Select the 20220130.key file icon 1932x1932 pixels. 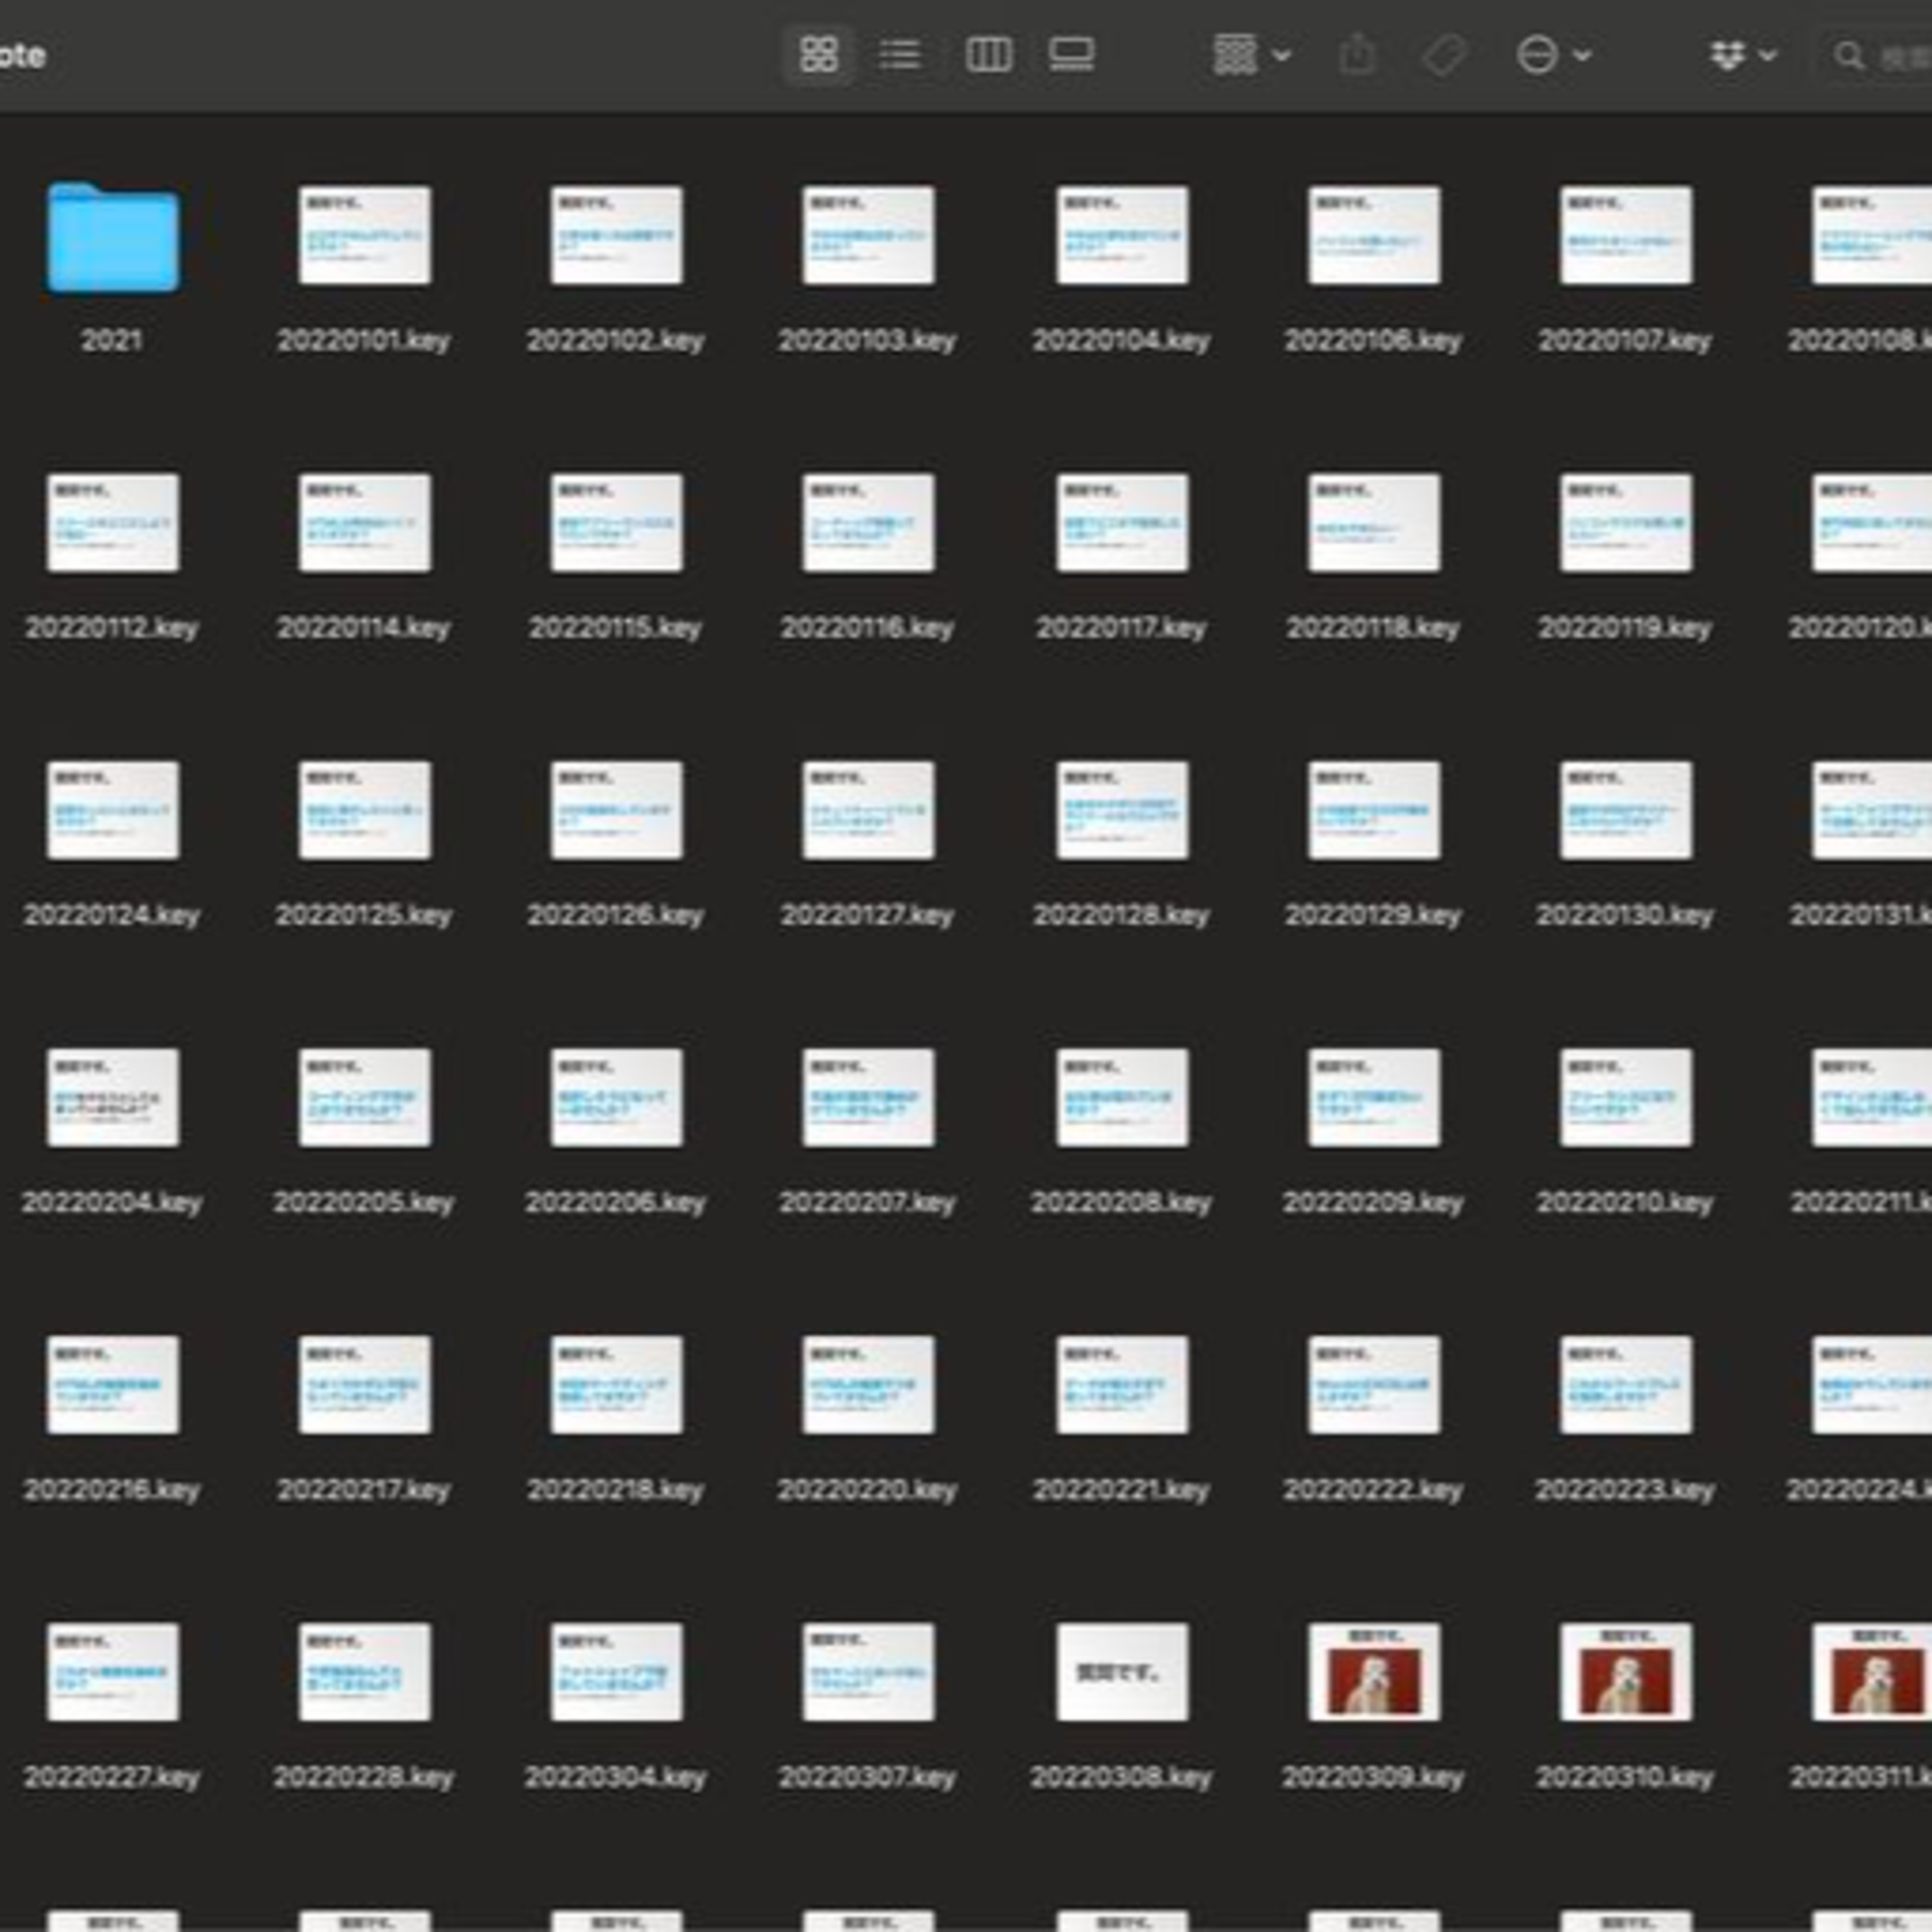pos(1626,810)
